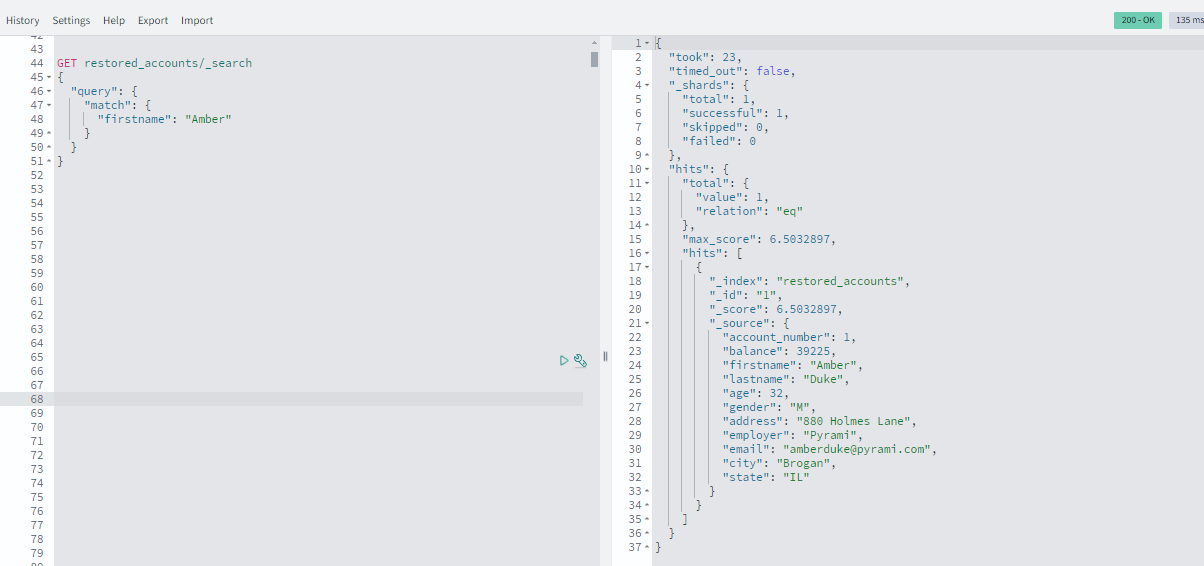Click the amberduke@pyrami.com email line
Viewport: 1204px width, 566px height.
(829, 449)
